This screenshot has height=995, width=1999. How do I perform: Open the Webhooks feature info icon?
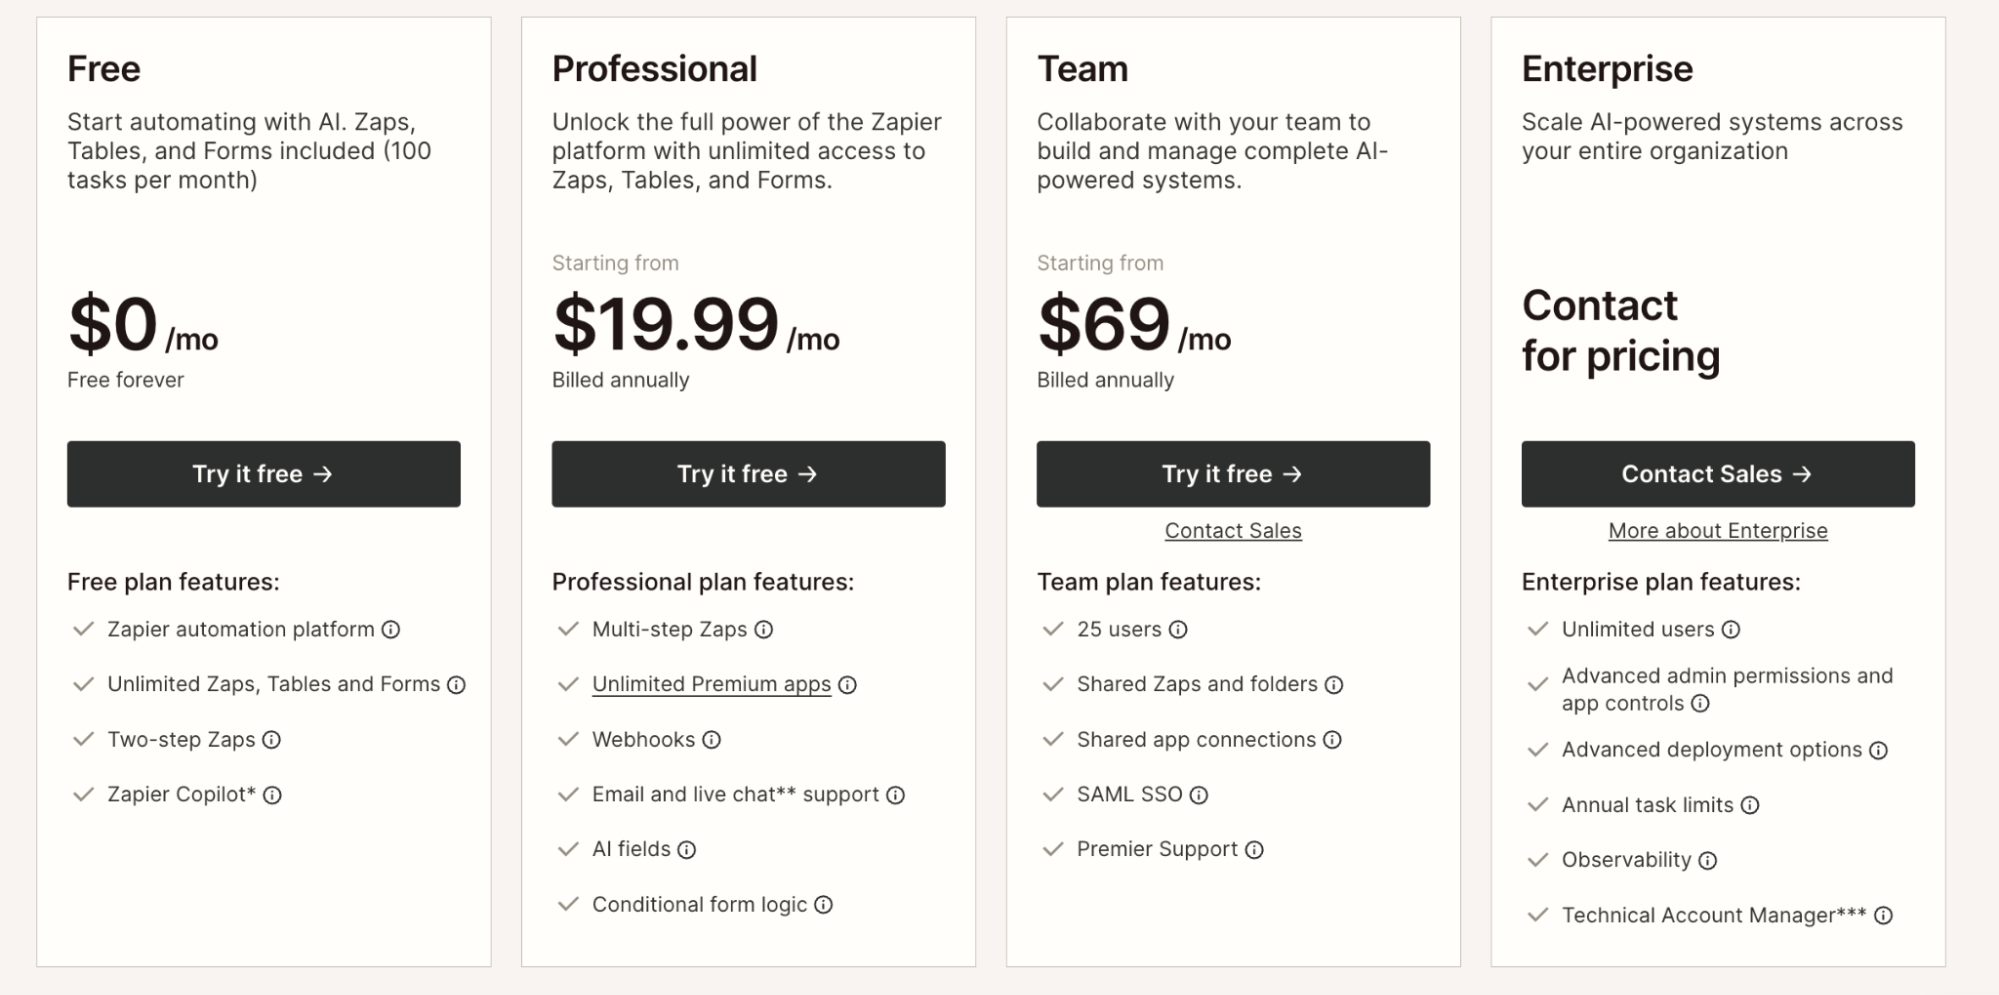tap(711, 740)
